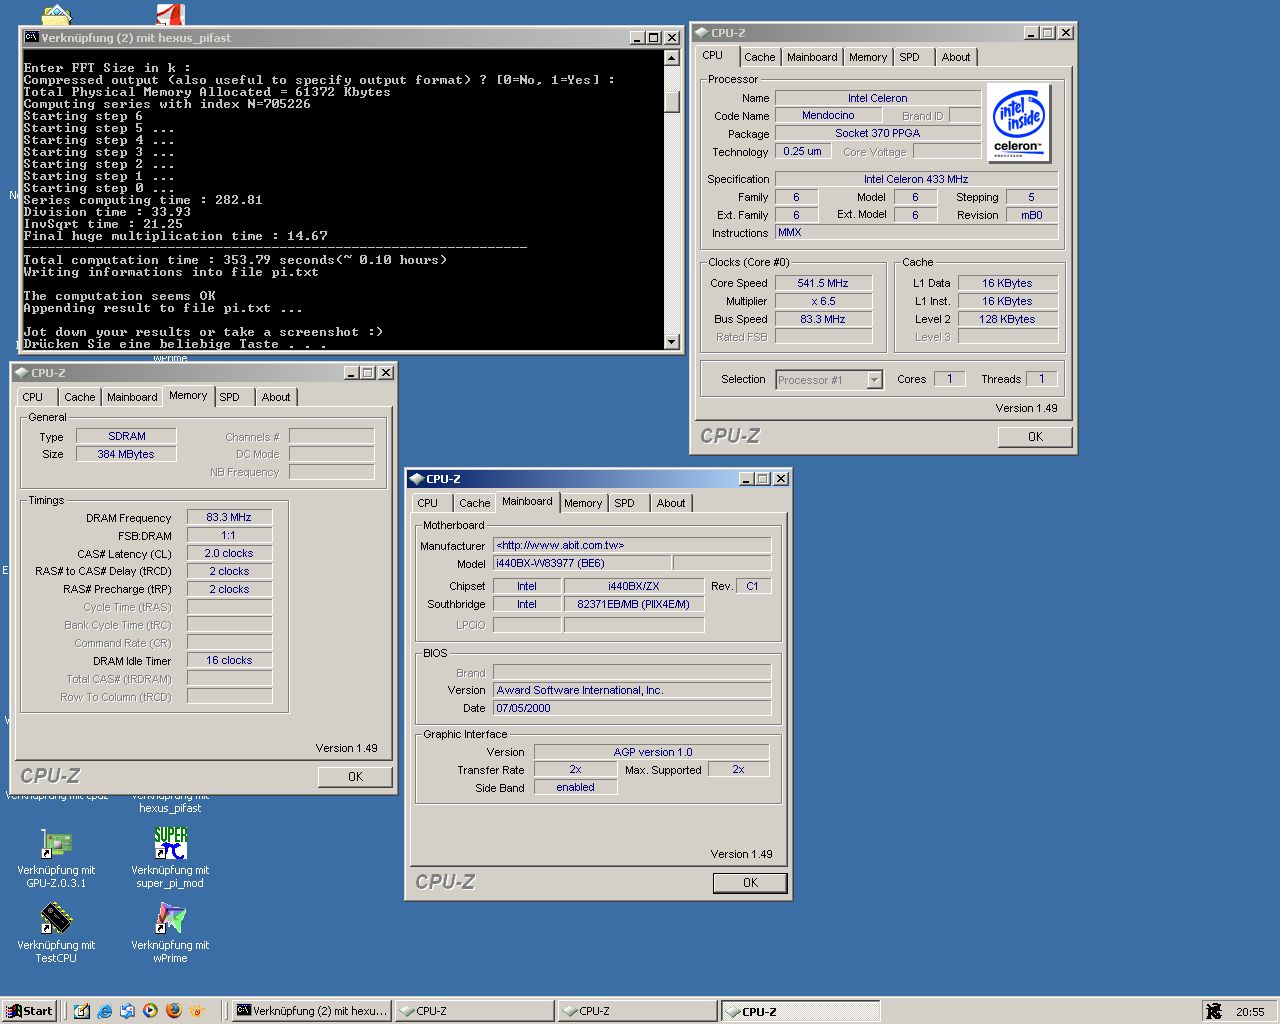Select Cache tab in the Abit motherboard window
The height and width of the screenshot is (1024, 1280).
click(475, 503)
